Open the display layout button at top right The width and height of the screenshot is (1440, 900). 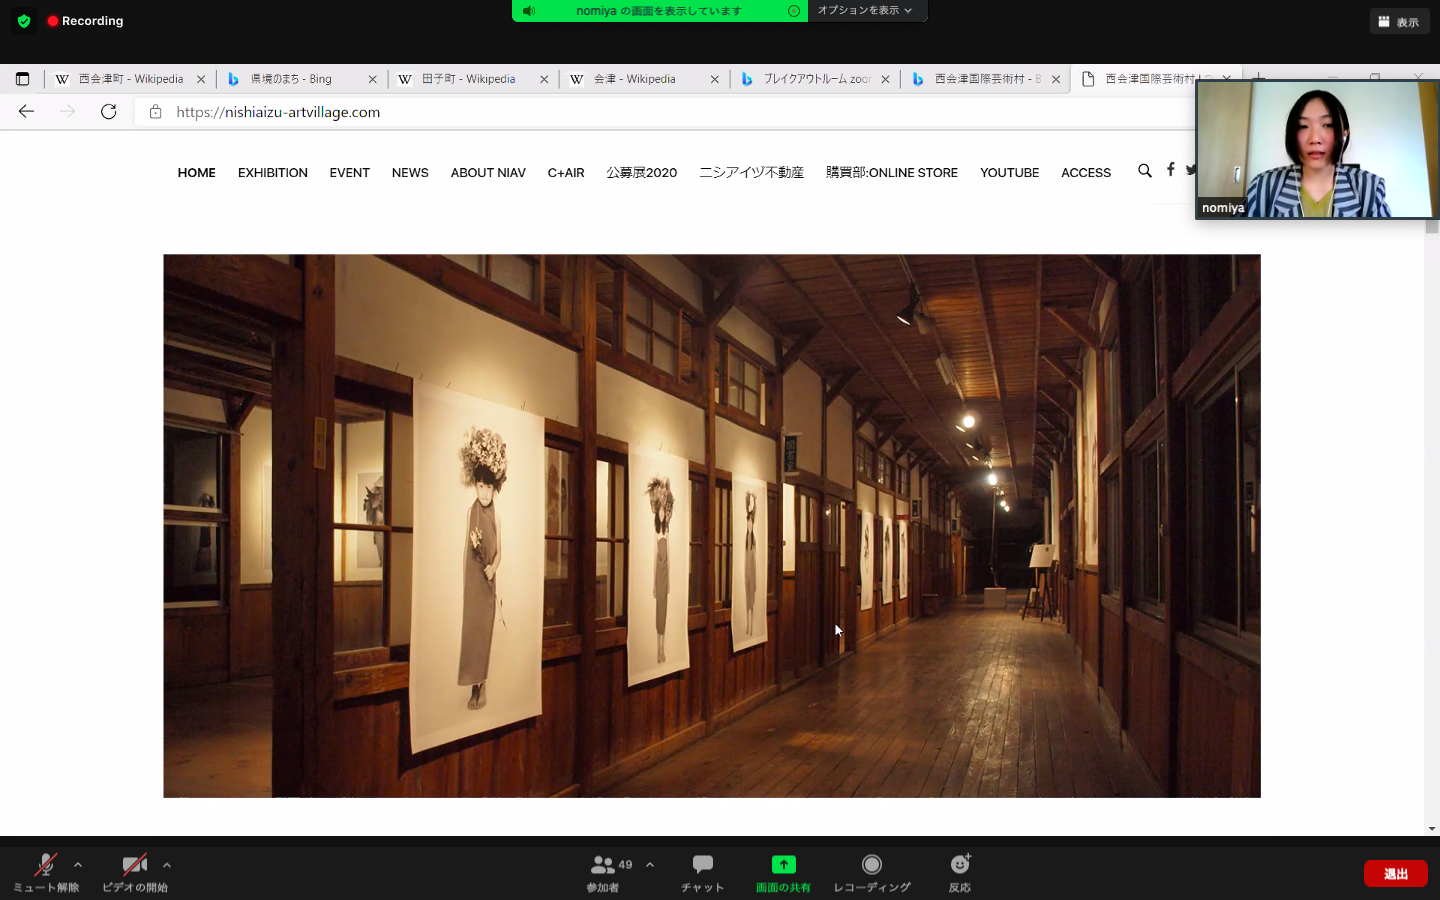coord(1399,21)
